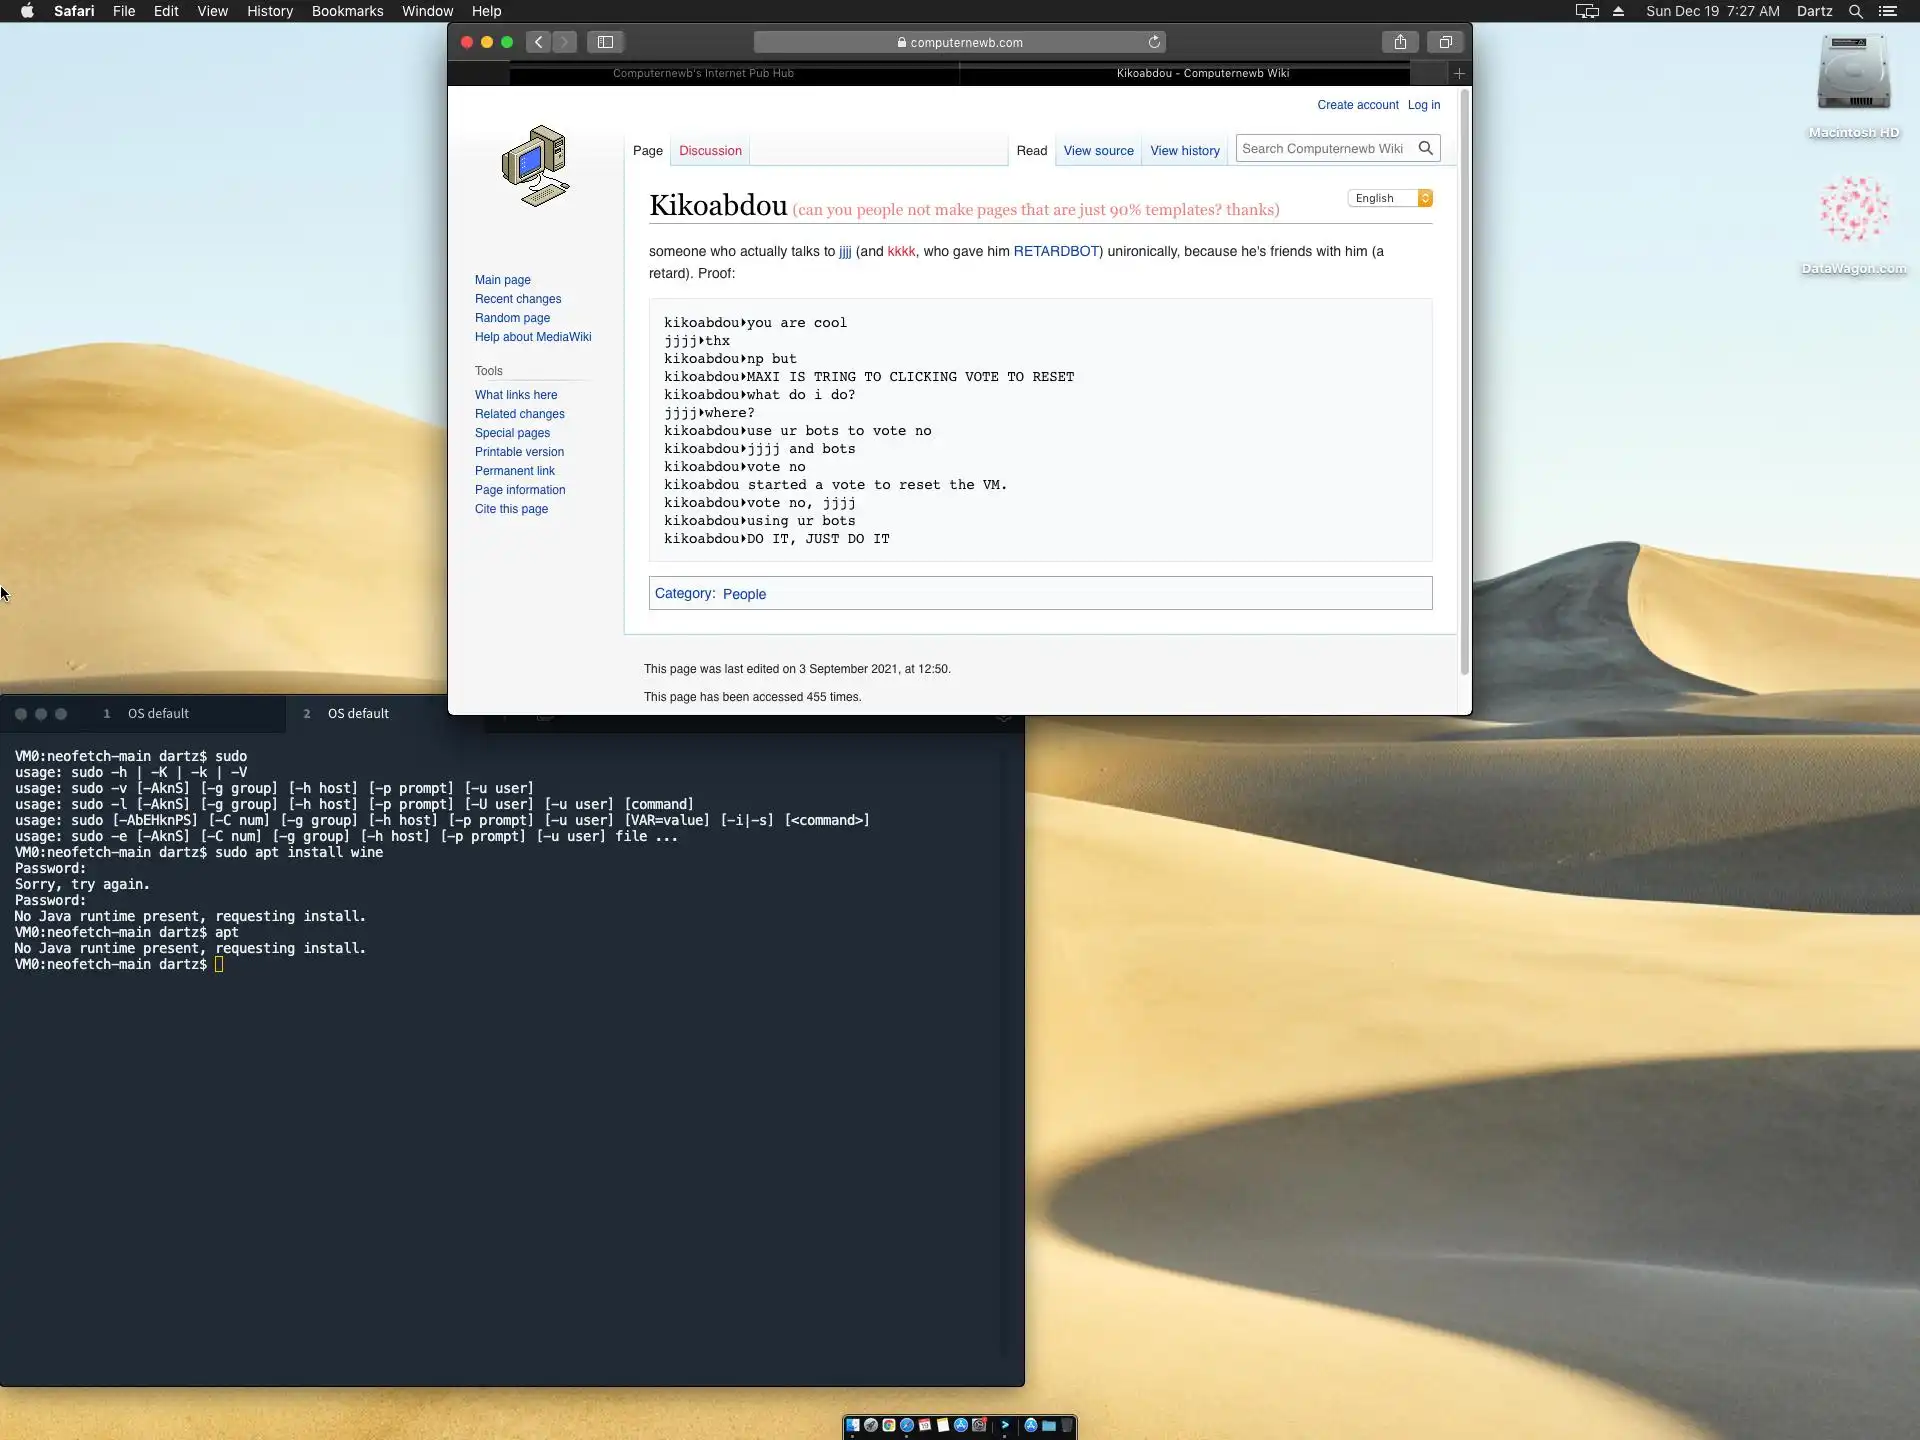Open the Bookmarks menu
The height and width of the screenshot is (1440, 1920).
pyautogui.click(x=347, y=11)
